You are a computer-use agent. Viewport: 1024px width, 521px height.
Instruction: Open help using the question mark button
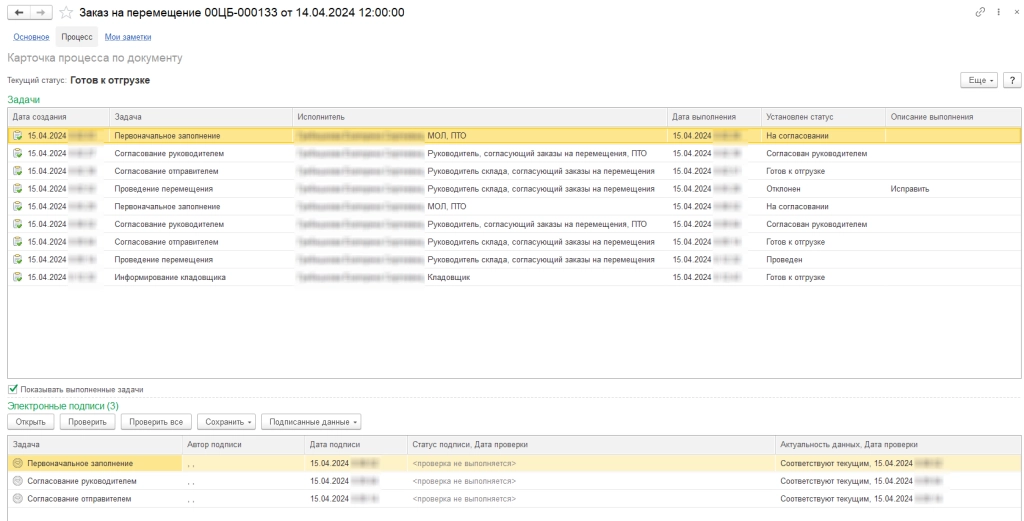tap(1010, 80)
